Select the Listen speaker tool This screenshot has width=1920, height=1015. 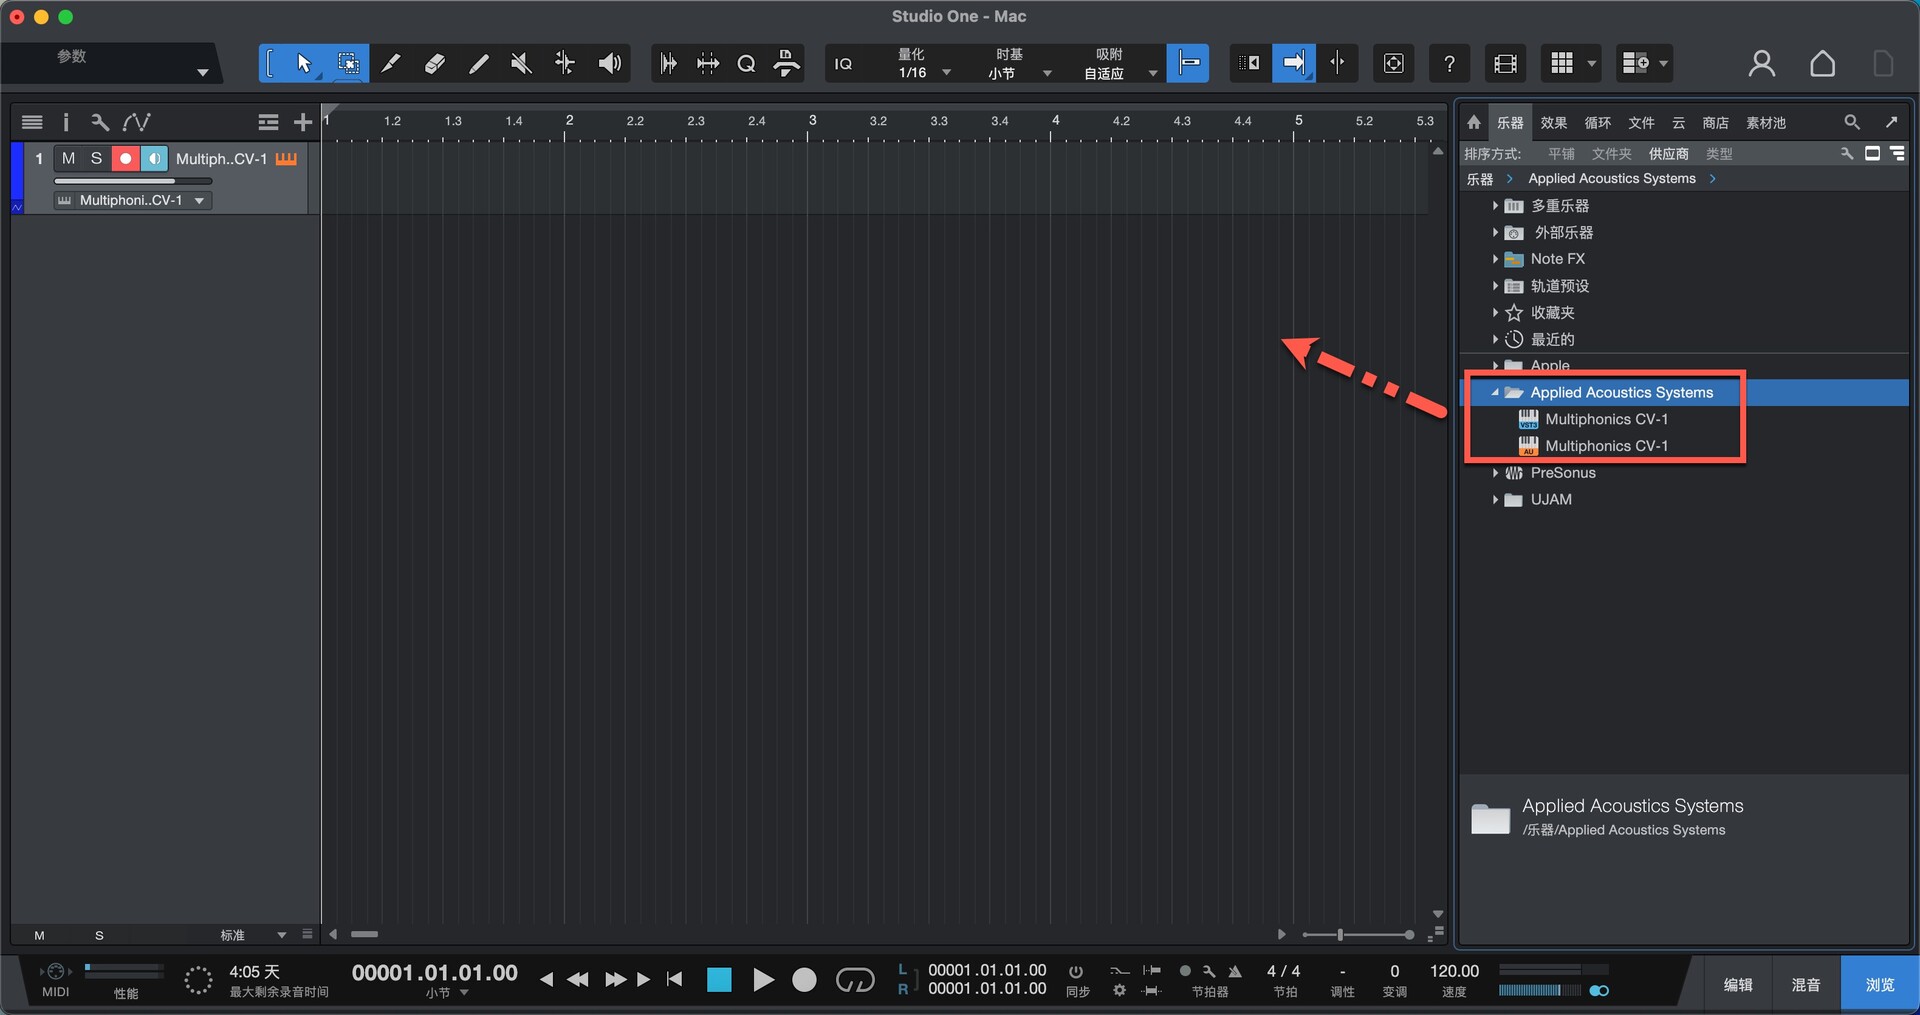click(x=609, y=64)
